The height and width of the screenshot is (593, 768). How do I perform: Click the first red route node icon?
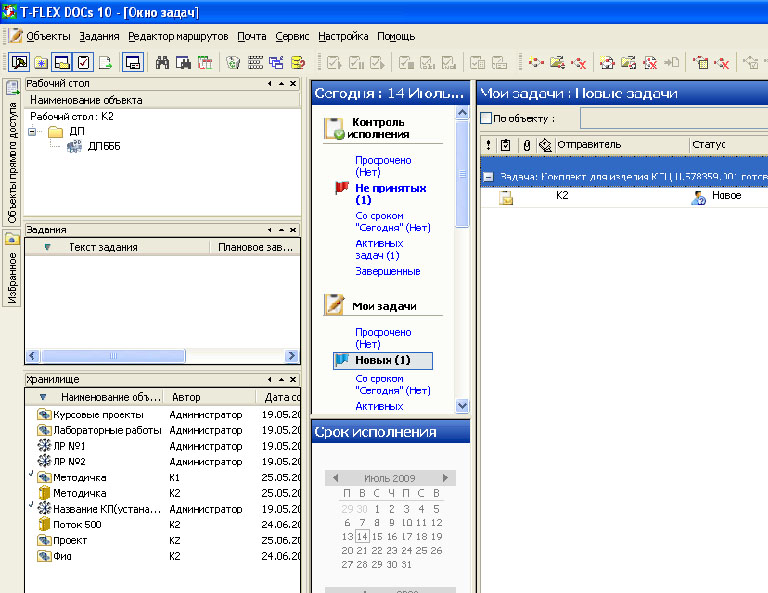pos(536,62)
